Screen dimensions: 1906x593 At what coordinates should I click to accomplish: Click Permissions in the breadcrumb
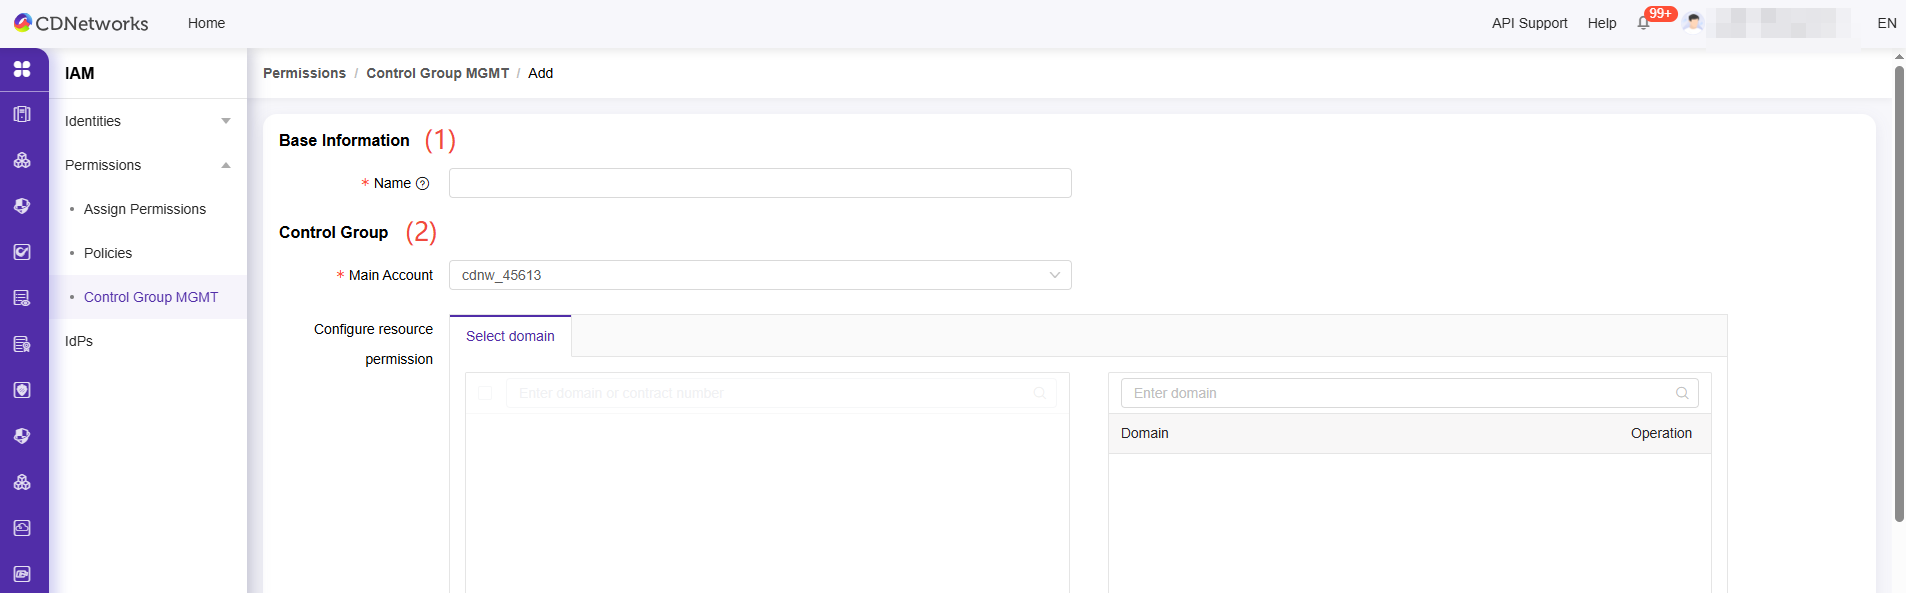[x=304, y=73]
